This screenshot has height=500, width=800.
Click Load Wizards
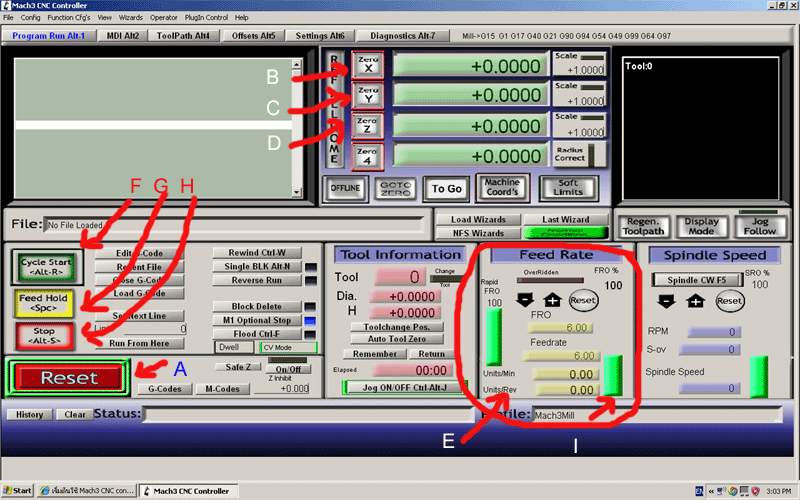478,219
